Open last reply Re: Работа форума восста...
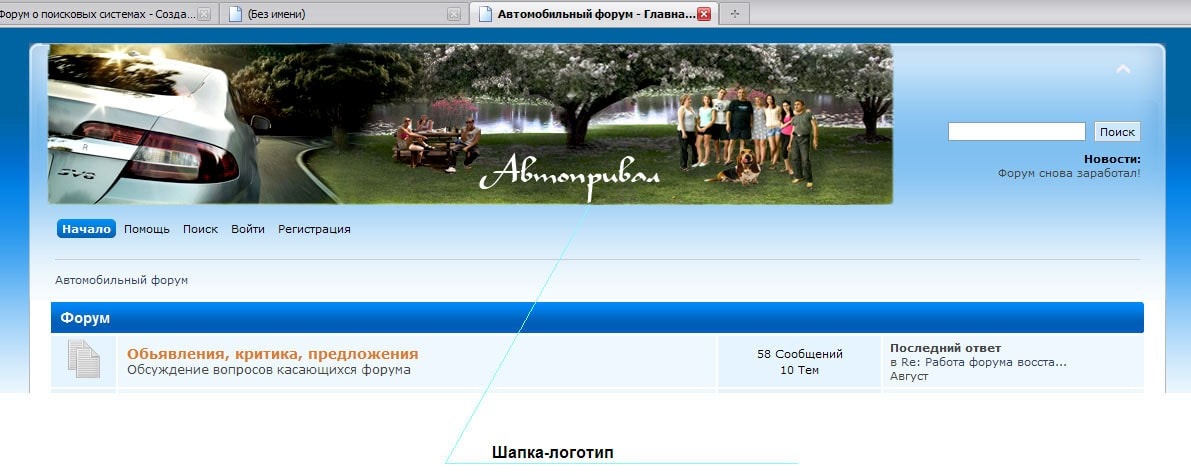The image size is (1191, 476). (x=984, y=362)
